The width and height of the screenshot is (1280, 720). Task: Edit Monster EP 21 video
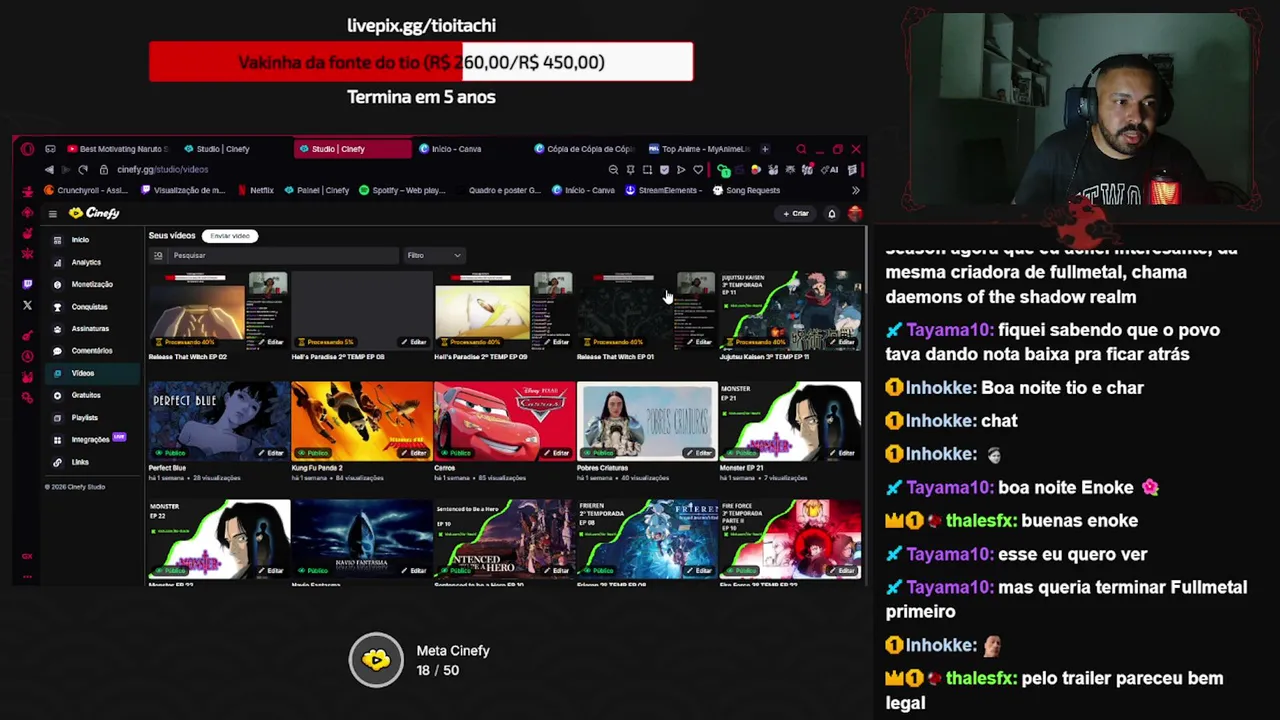pos(843,453)
